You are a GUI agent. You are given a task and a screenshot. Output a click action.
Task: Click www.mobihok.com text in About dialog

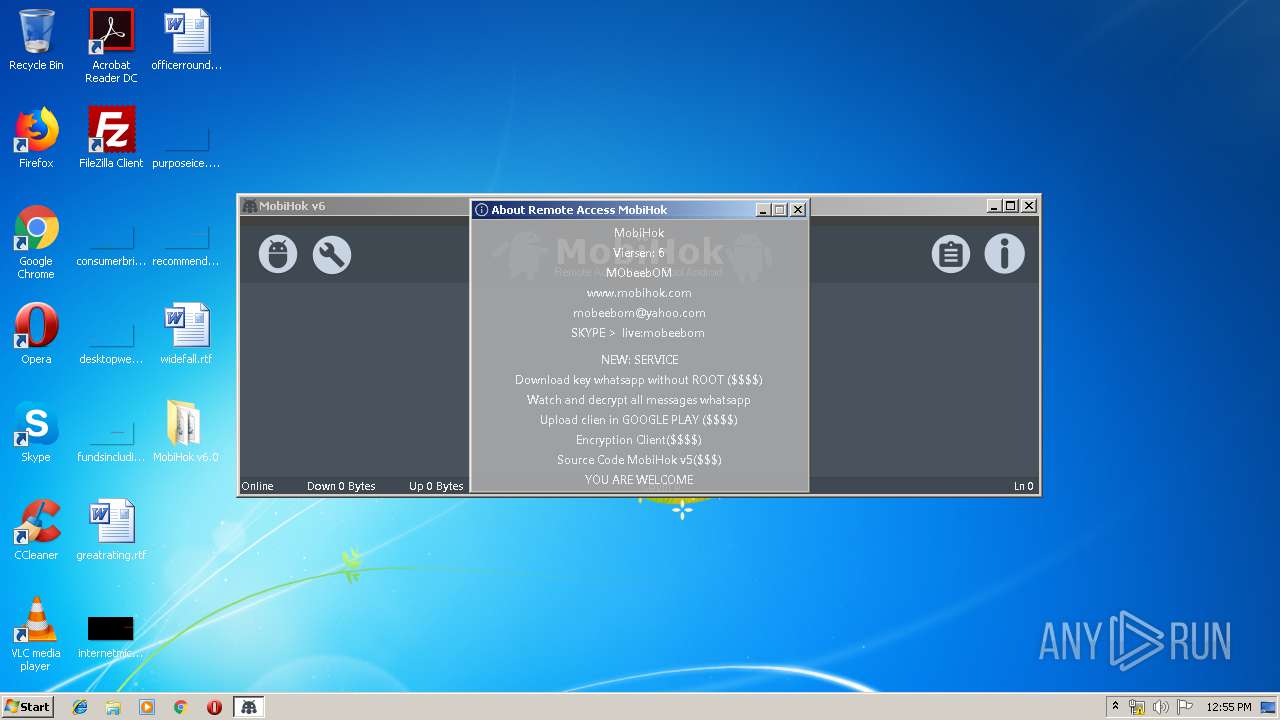point(639,293)
